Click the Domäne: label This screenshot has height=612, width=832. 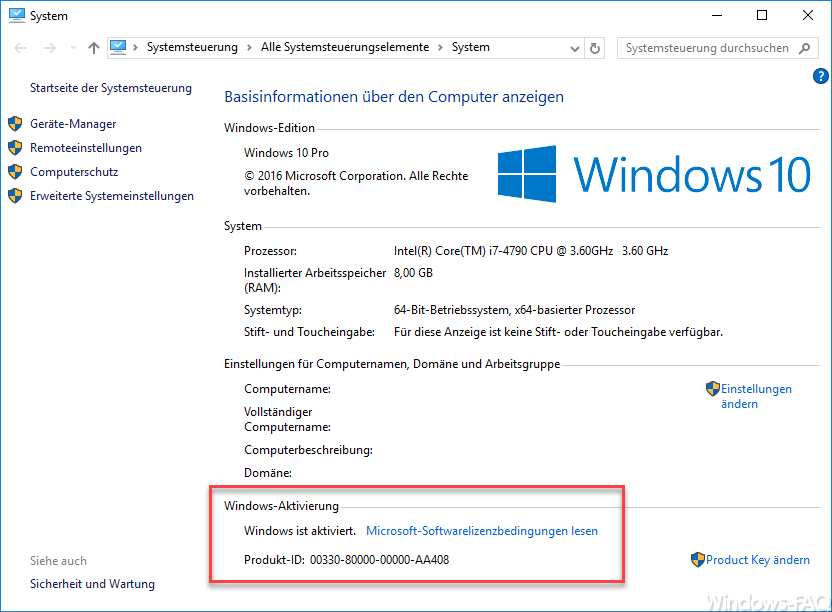tap(268, 473)
